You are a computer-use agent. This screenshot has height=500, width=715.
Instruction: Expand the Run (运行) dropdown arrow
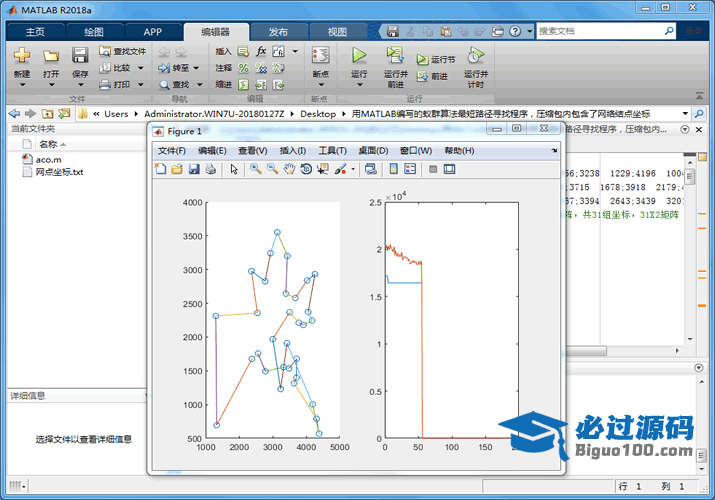pos(359,85)
